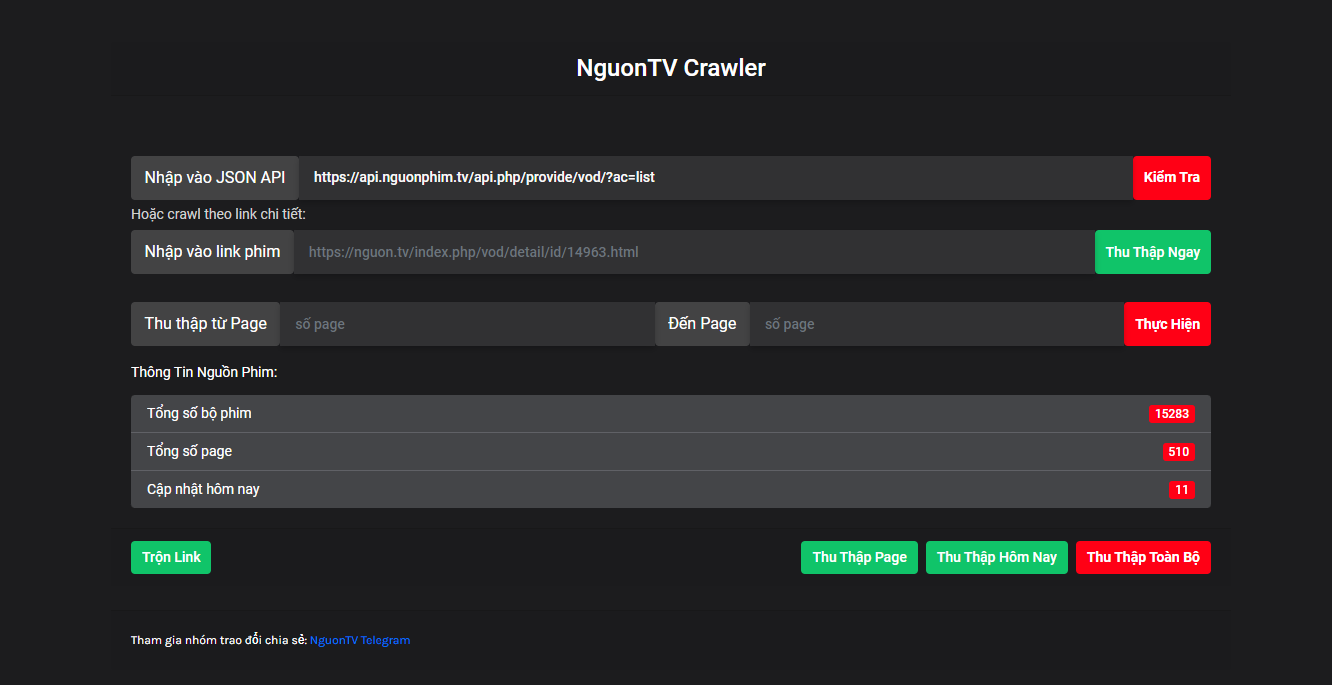1332x685 pixels.
Task: Open the NguonTV Telegram link
Action: [359, 639]
